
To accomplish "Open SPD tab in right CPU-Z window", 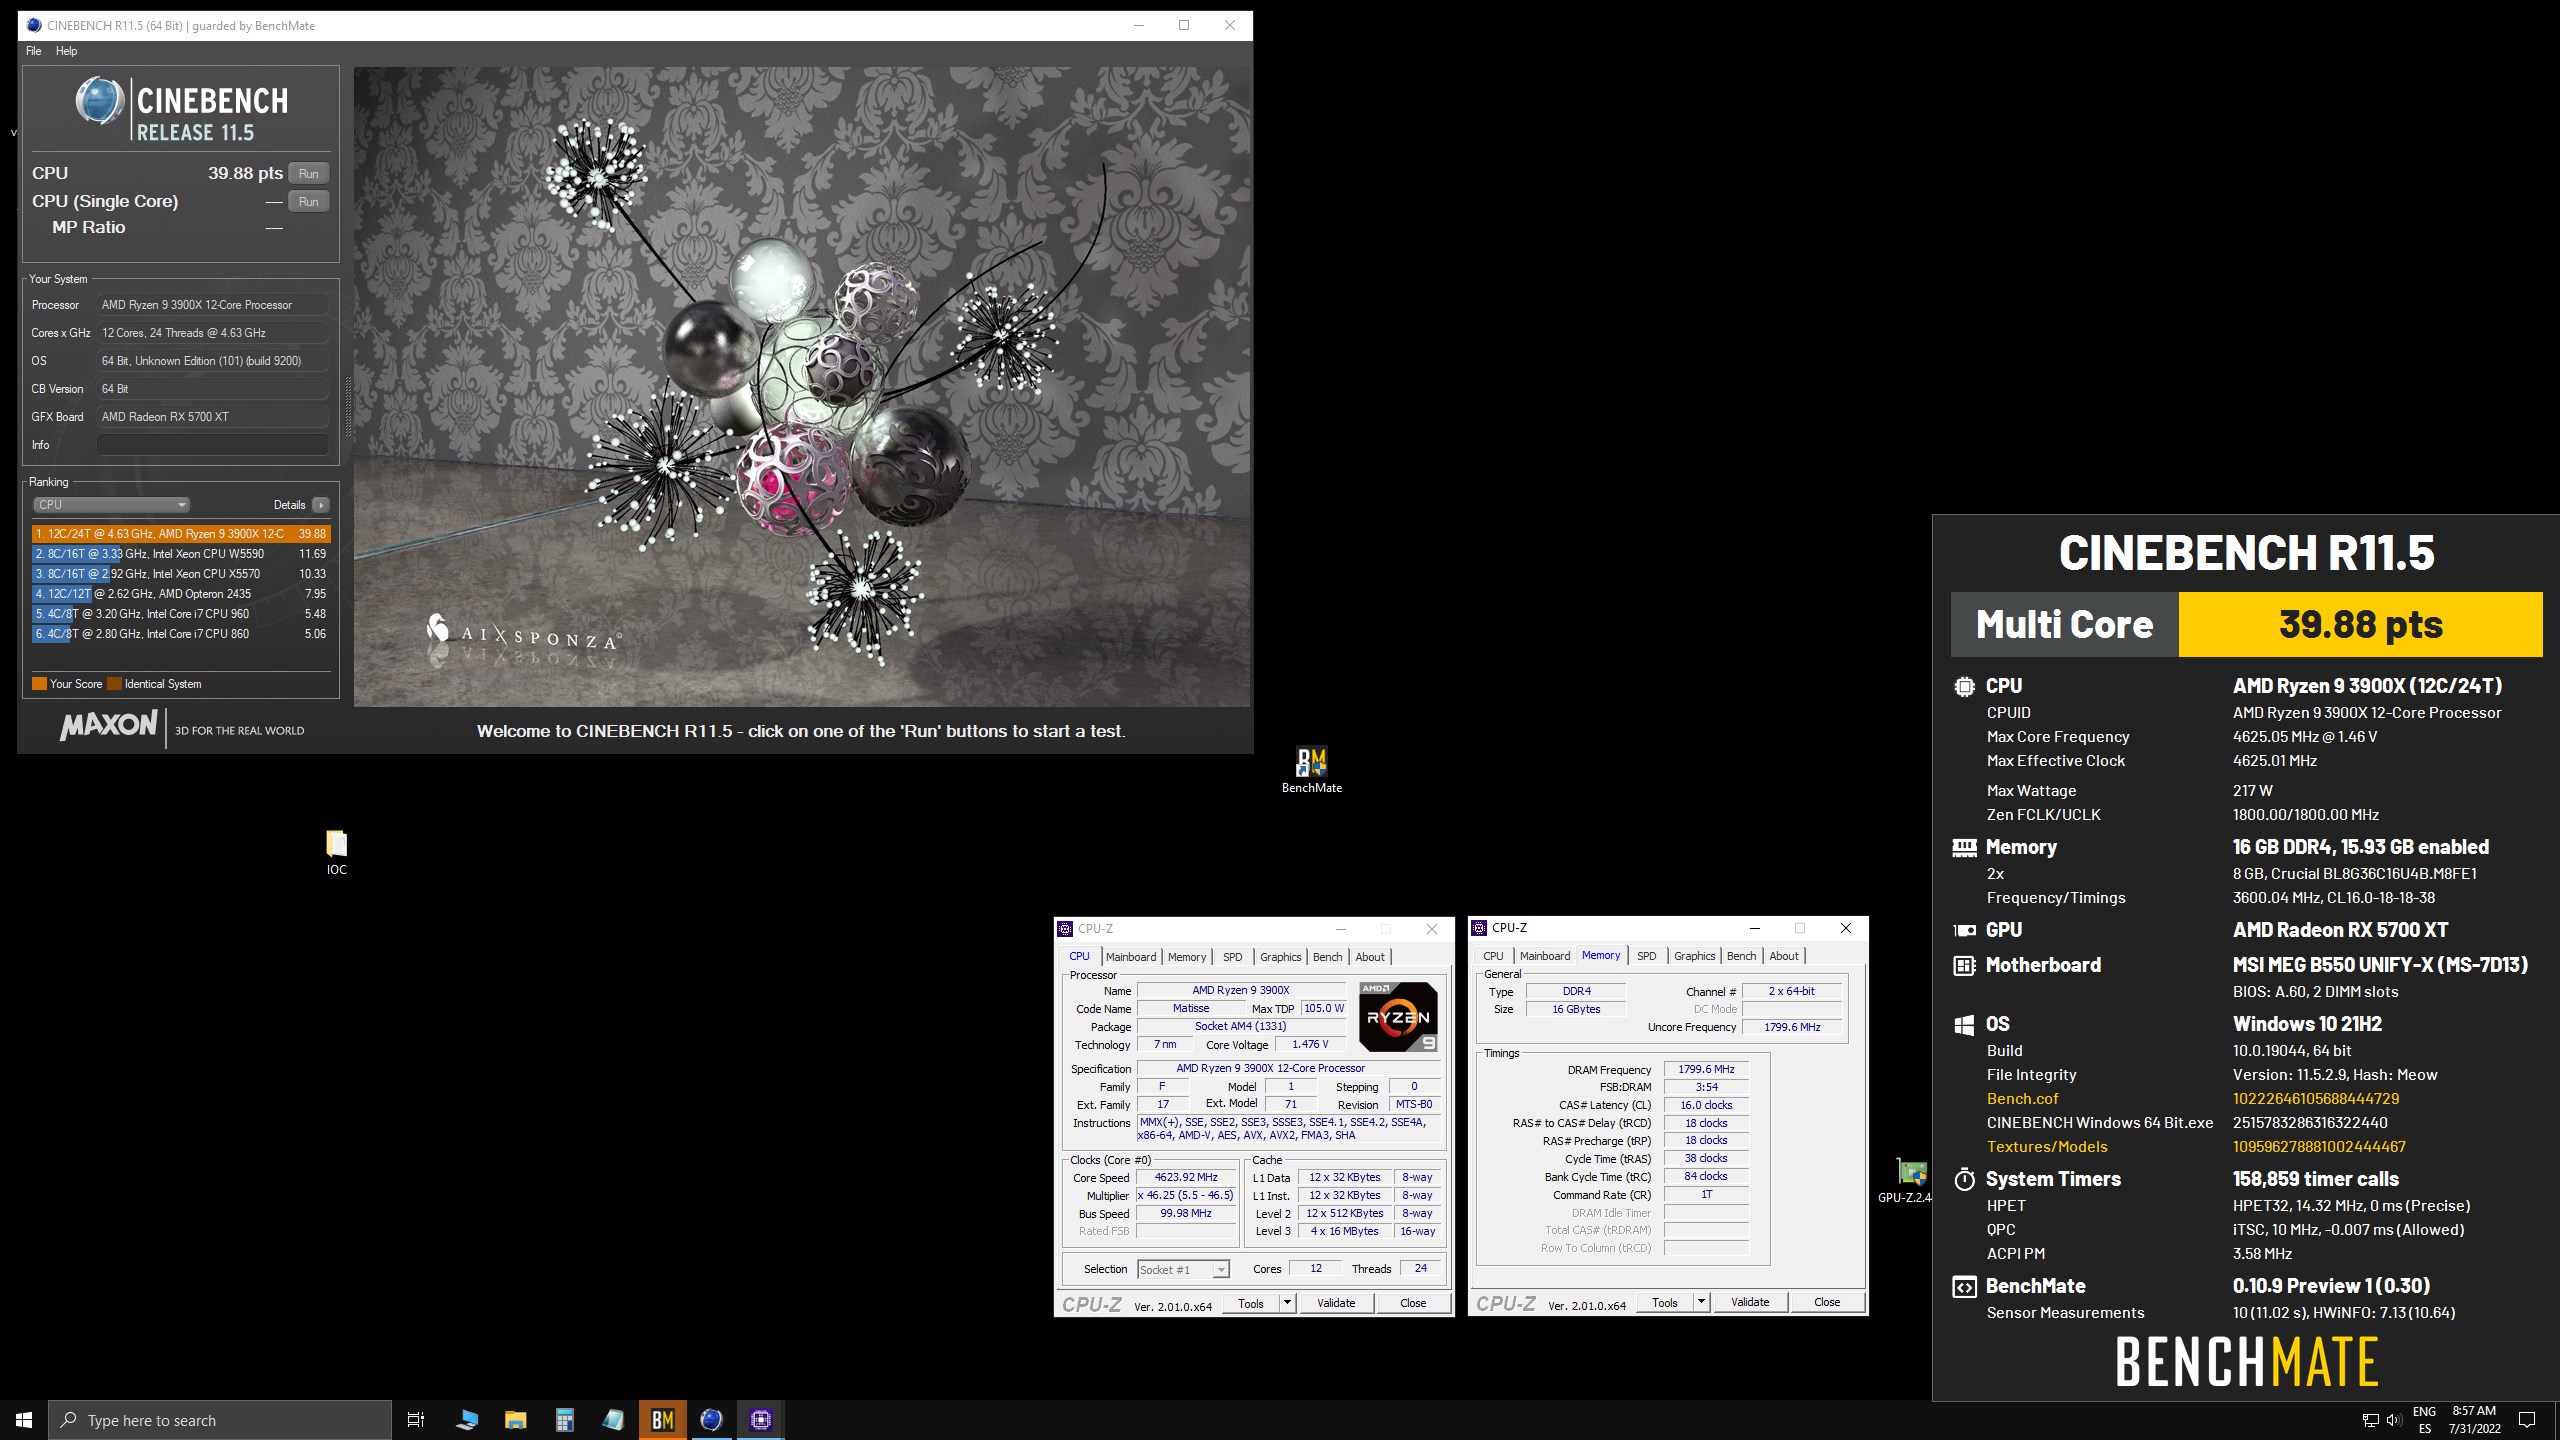I will pos(1647,956).
